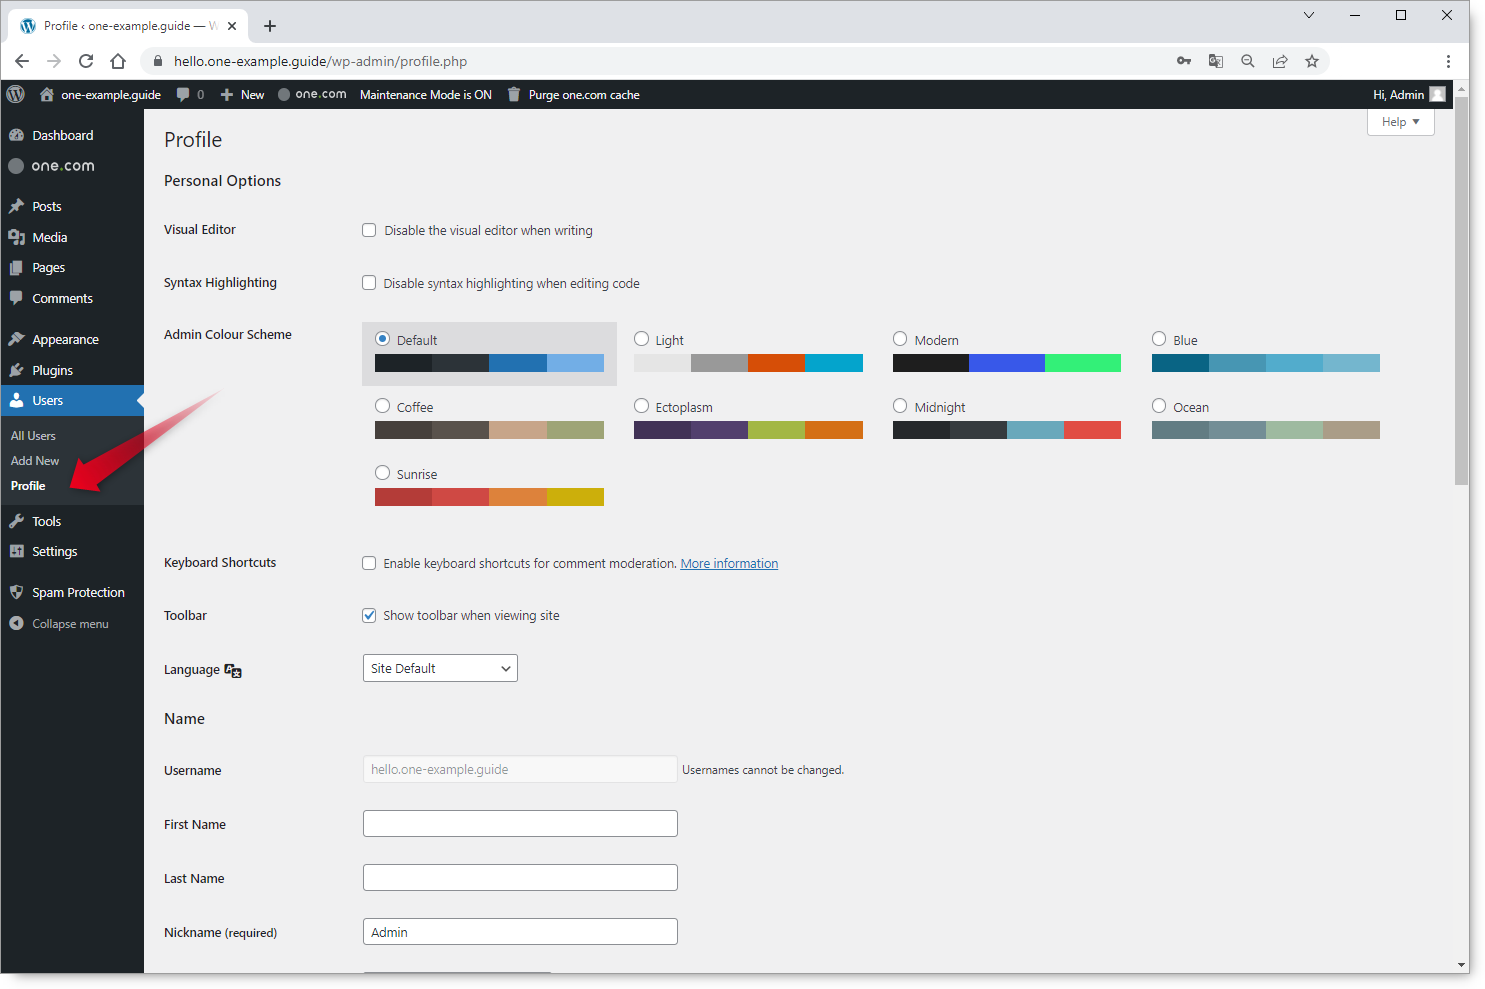Check Disable the visual editor when writing
The width and height of the screenshot is (1485, 989).
pyautogui.click(x=369, y=229)
